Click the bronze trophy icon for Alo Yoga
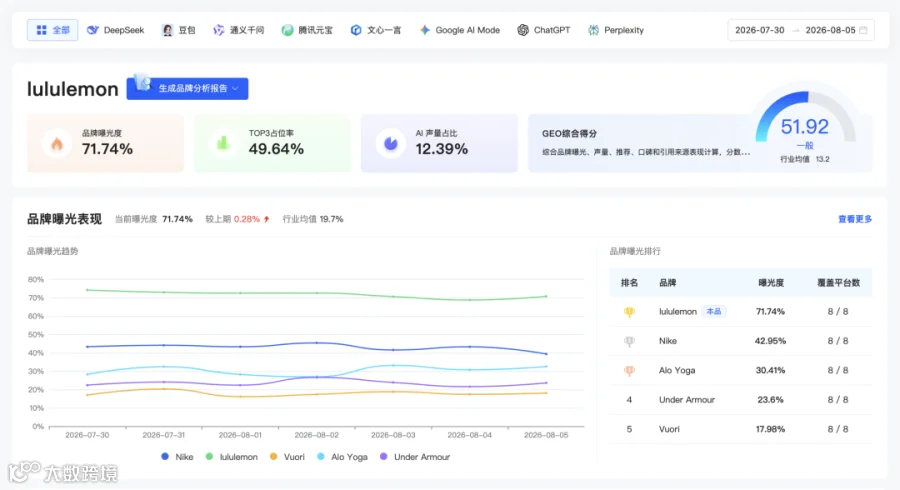 coord(629,371)
